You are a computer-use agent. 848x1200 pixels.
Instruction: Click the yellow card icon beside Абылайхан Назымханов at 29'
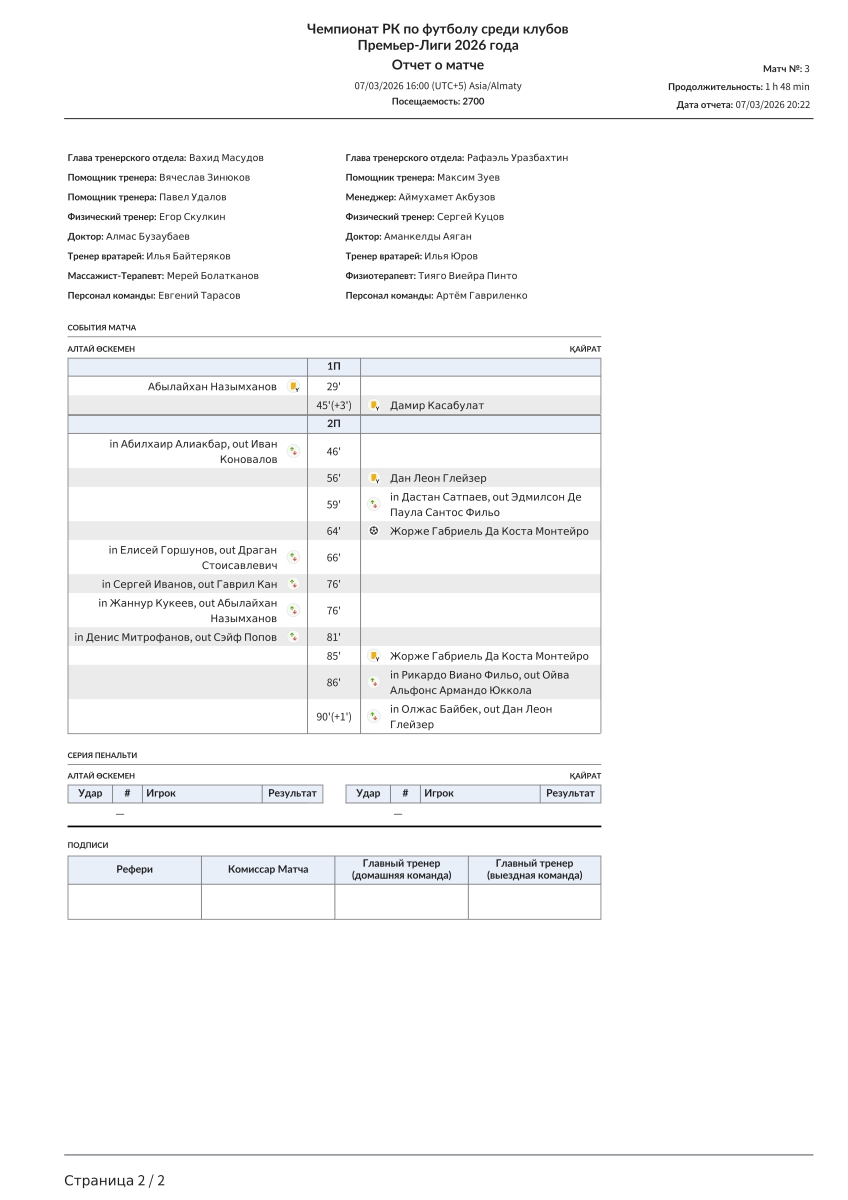click(294, 386)
